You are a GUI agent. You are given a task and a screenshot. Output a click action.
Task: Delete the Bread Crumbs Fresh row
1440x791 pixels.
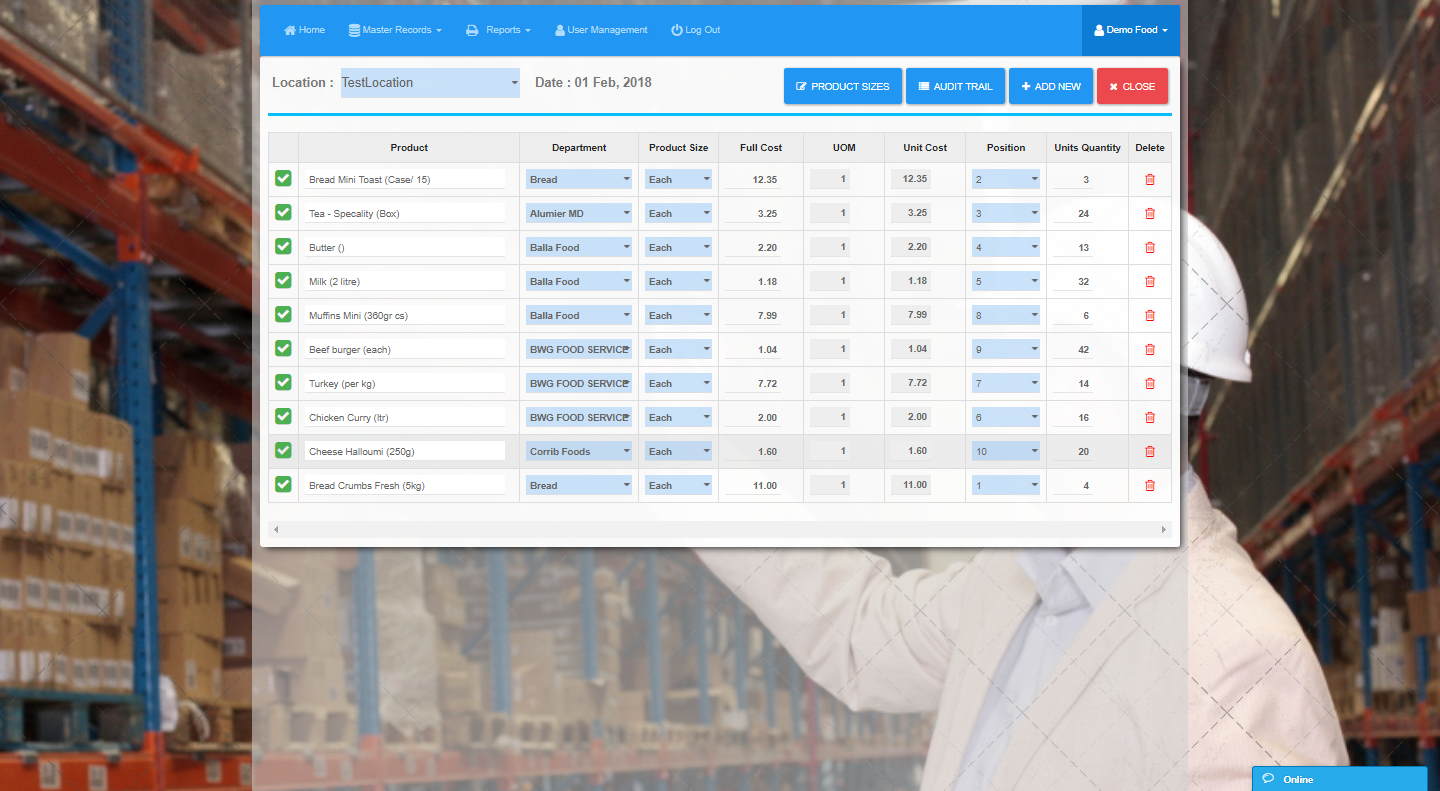click(1149, 485)
